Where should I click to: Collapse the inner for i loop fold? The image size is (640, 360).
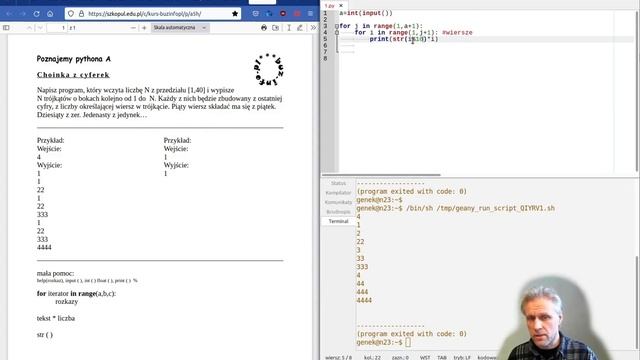337,33
